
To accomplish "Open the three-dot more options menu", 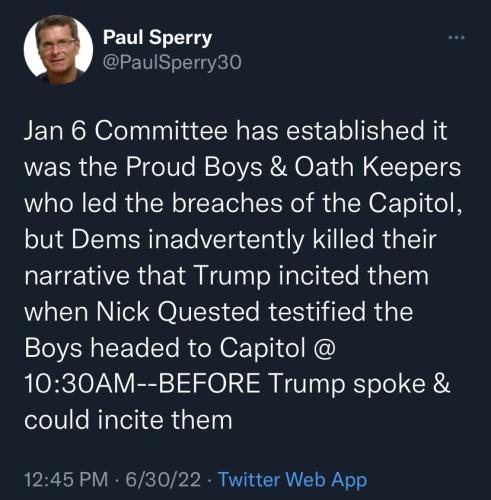I will tap(456, 37).
